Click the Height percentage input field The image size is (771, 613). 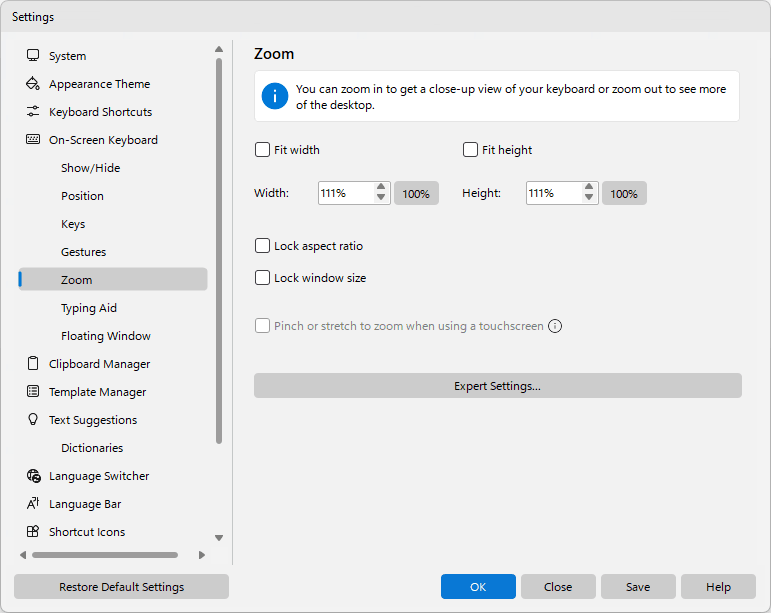click(554, 193)
